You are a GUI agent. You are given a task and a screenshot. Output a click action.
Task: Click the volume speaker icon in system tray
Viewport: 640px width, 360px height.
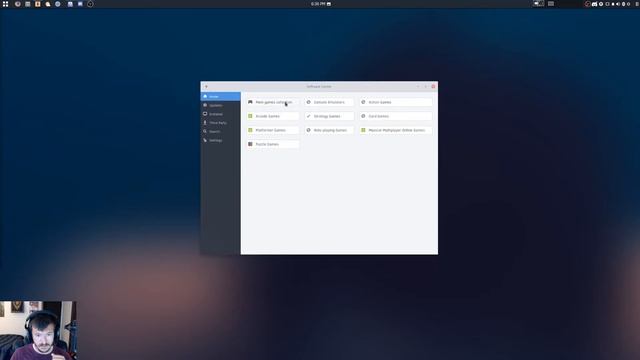(x=618, y=4)
